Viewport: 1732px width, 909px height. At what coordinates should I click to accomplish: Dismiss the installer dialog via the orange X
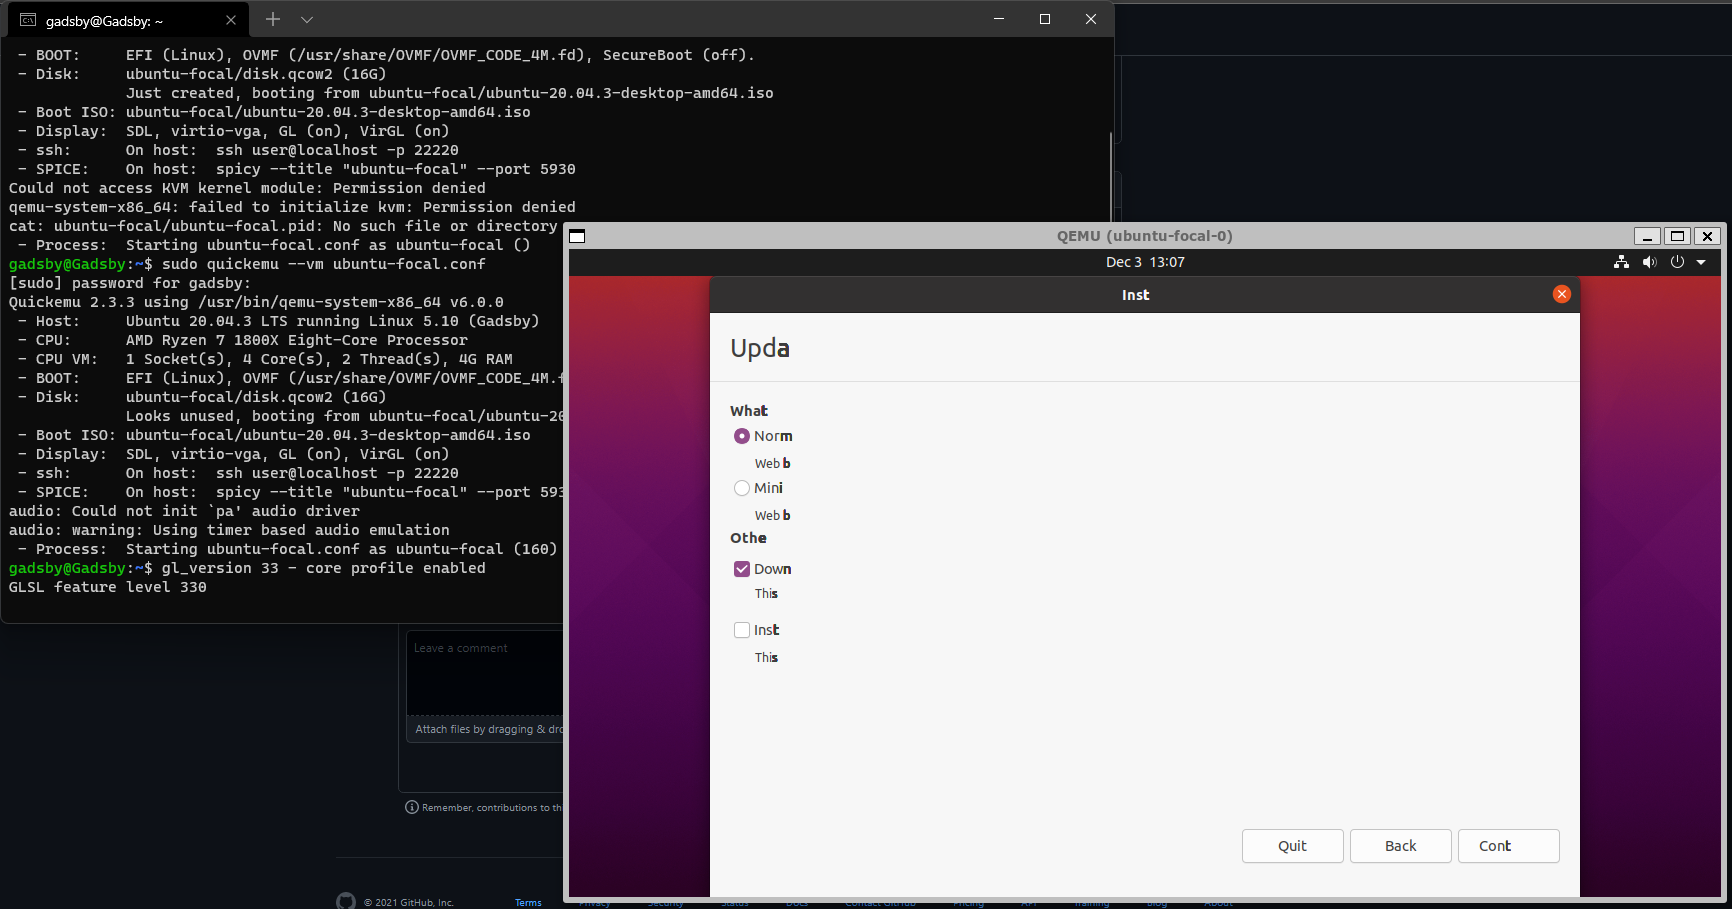pos(1562,294)
